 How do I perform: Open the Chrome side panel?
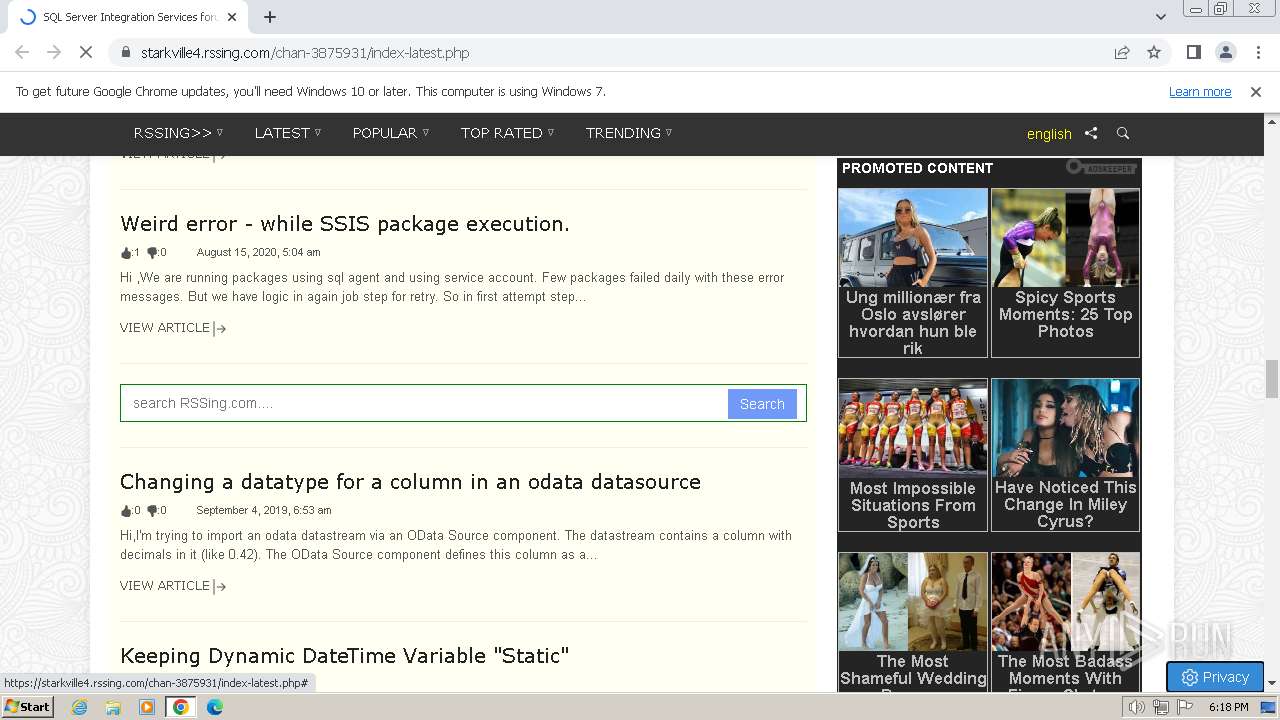pyautogui.click(x=1193, y=53)
